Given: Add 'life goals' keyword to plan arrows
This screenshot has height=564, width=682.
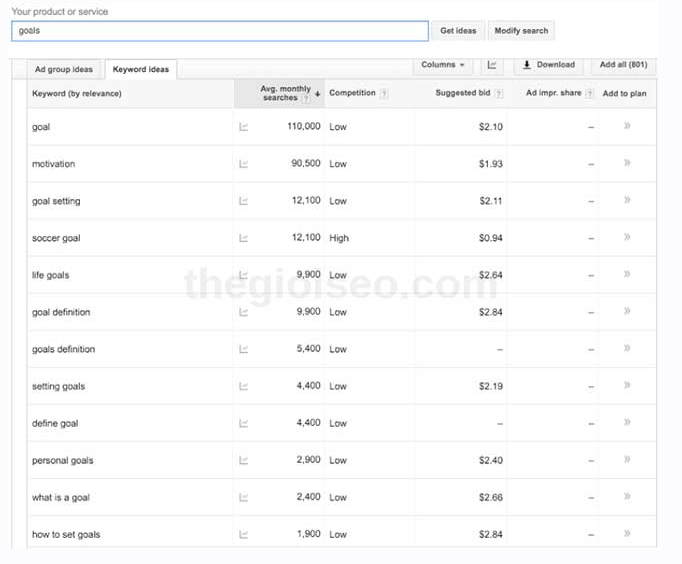Looking at the screenshot, I should 627,274.
